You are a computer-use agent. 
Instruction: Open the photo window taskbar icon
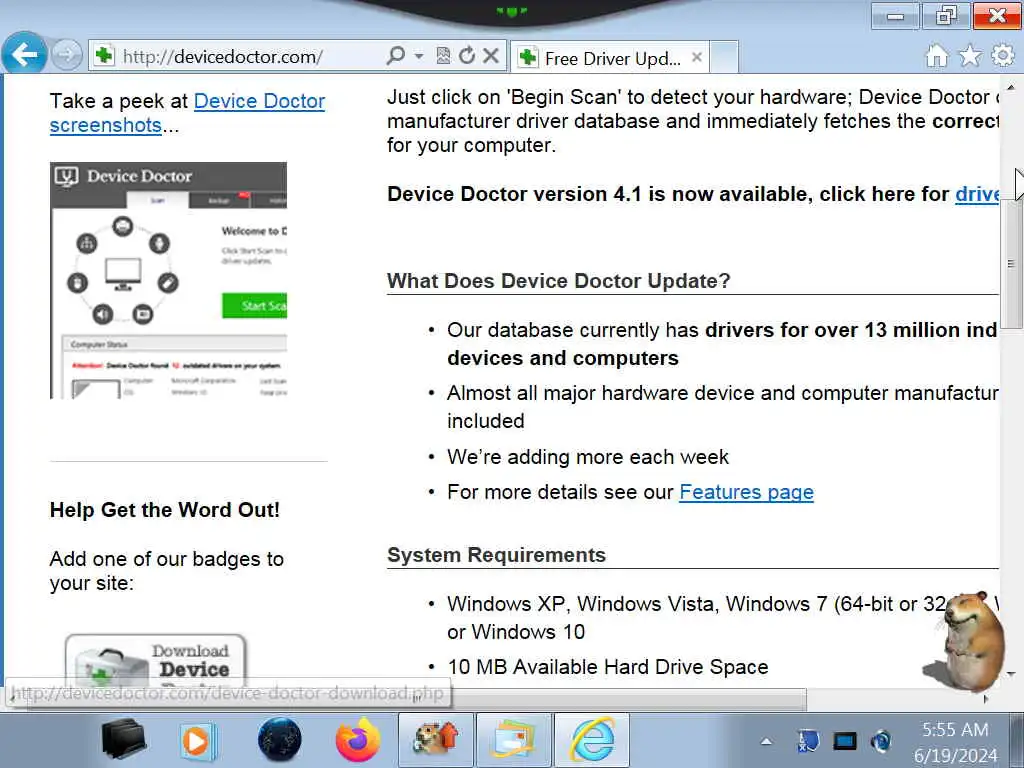[x=515, y=740]
